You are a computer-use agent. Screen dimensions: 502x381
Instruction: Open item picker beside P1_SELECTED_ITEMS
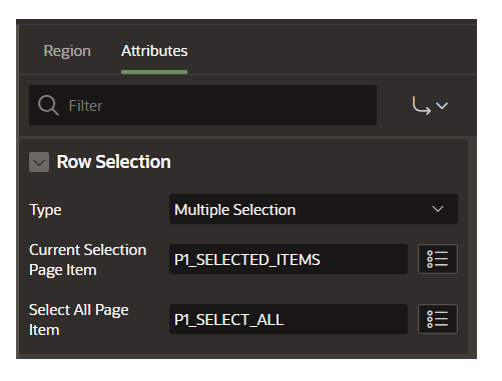[x=438, y=259]
